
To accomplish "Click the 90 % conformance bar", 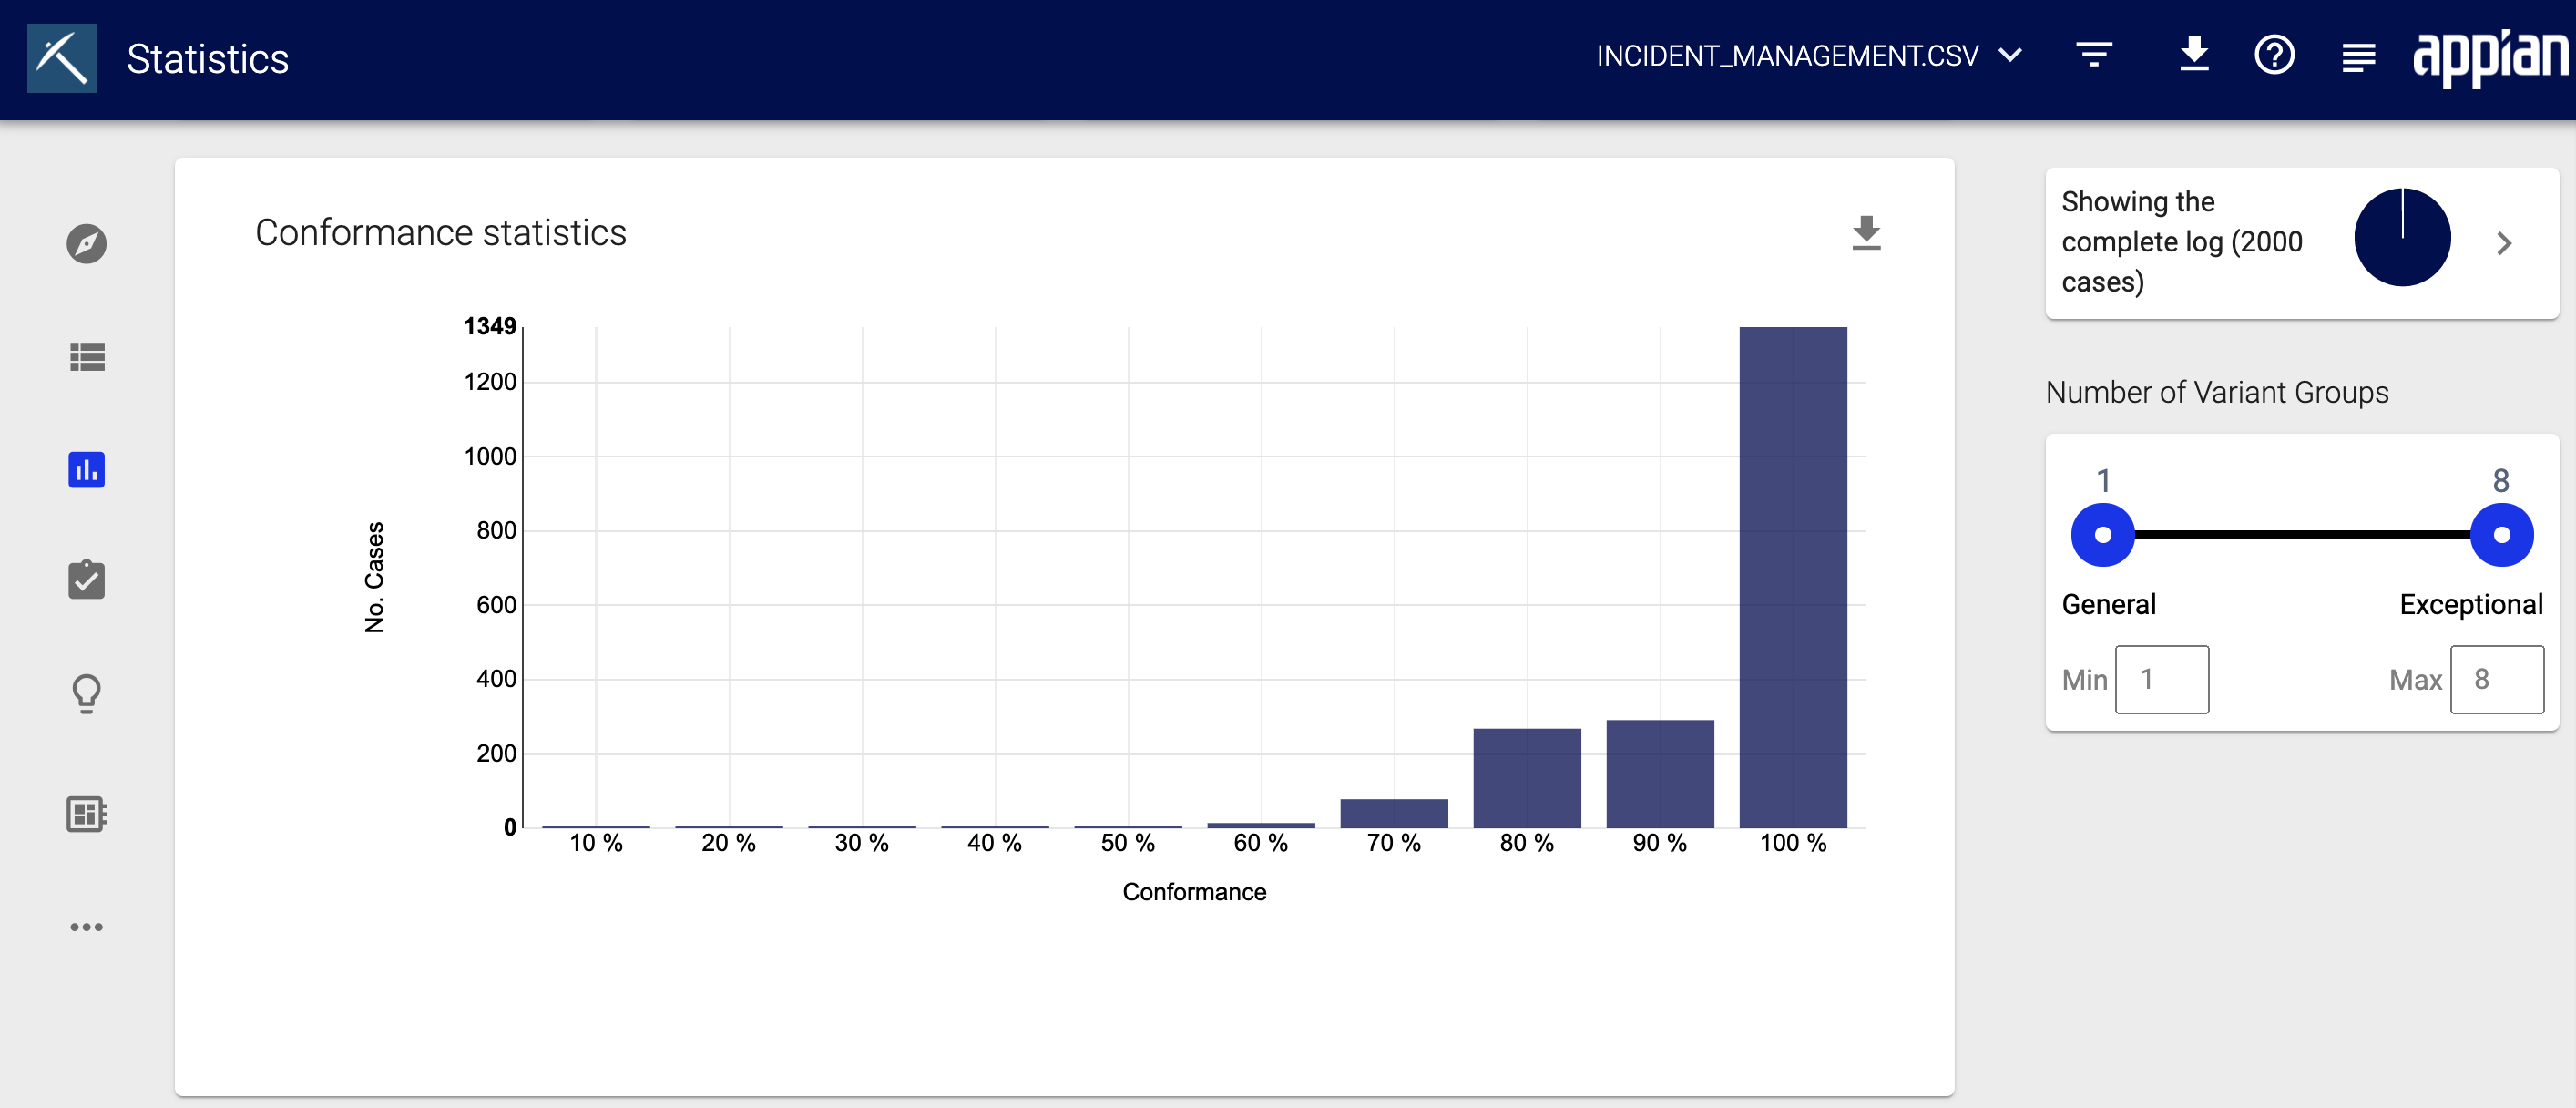I will pos(1660,774).
